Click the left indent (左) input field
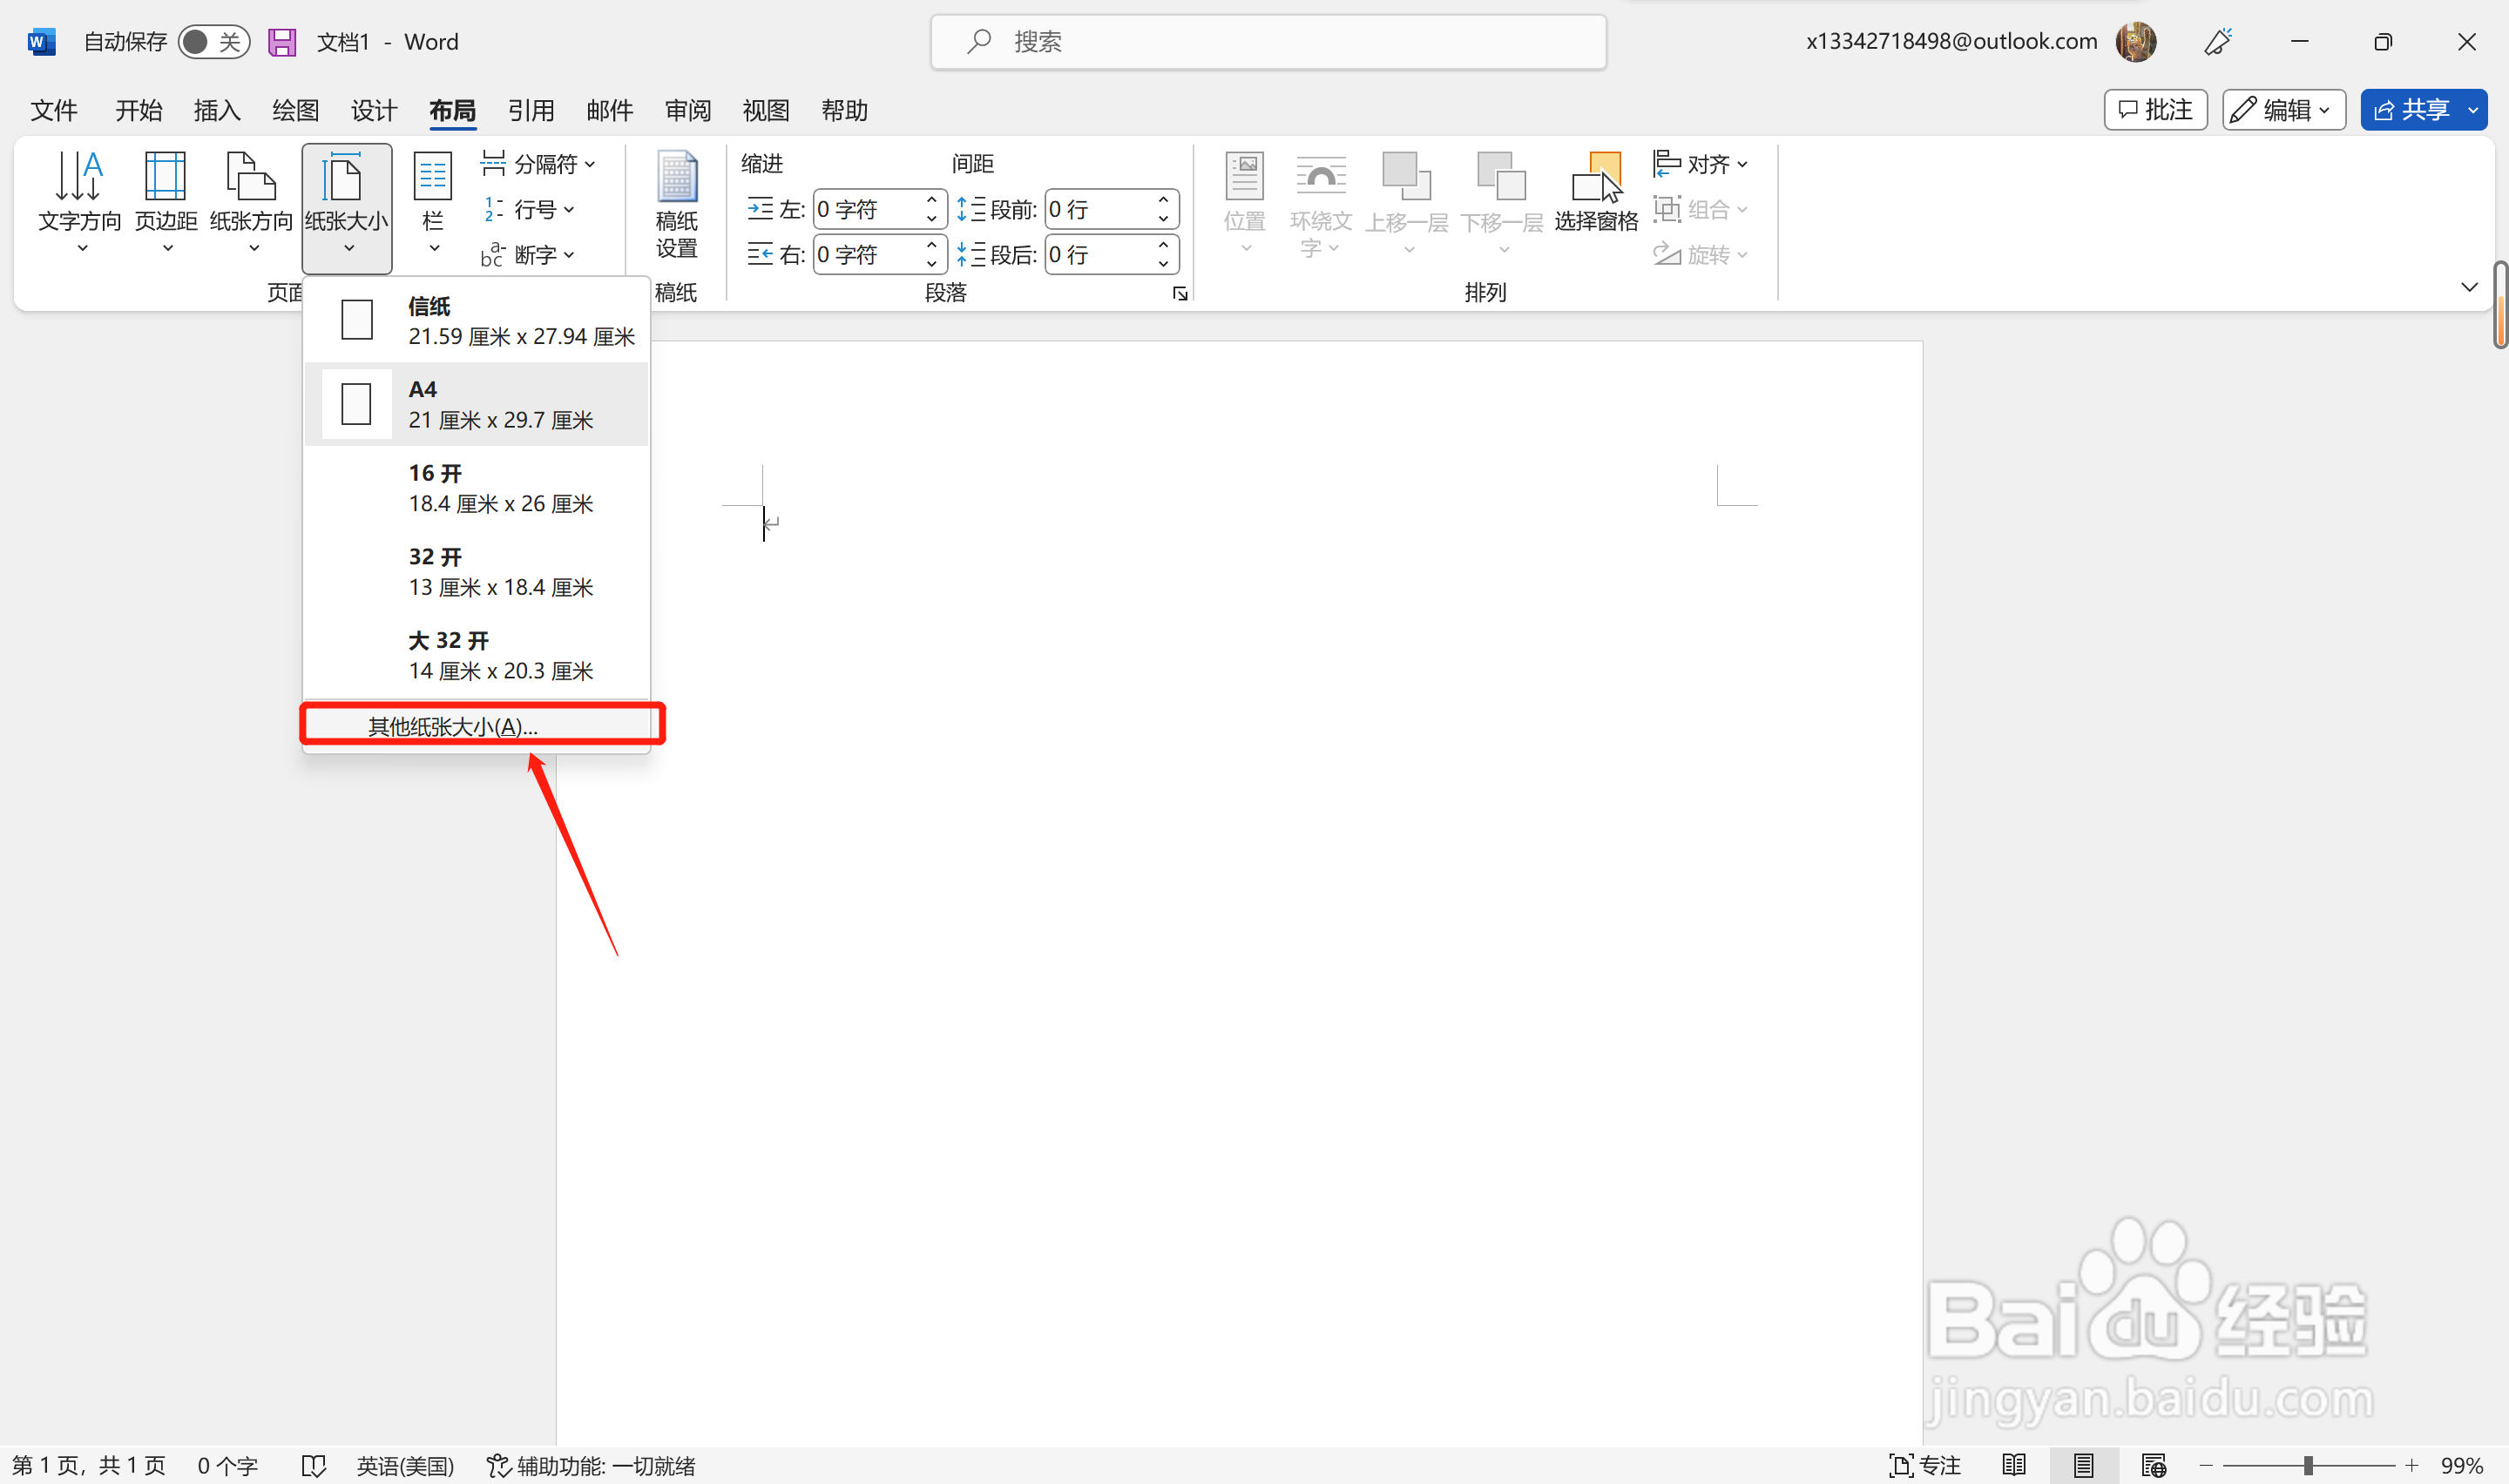 tap(865, 209)
